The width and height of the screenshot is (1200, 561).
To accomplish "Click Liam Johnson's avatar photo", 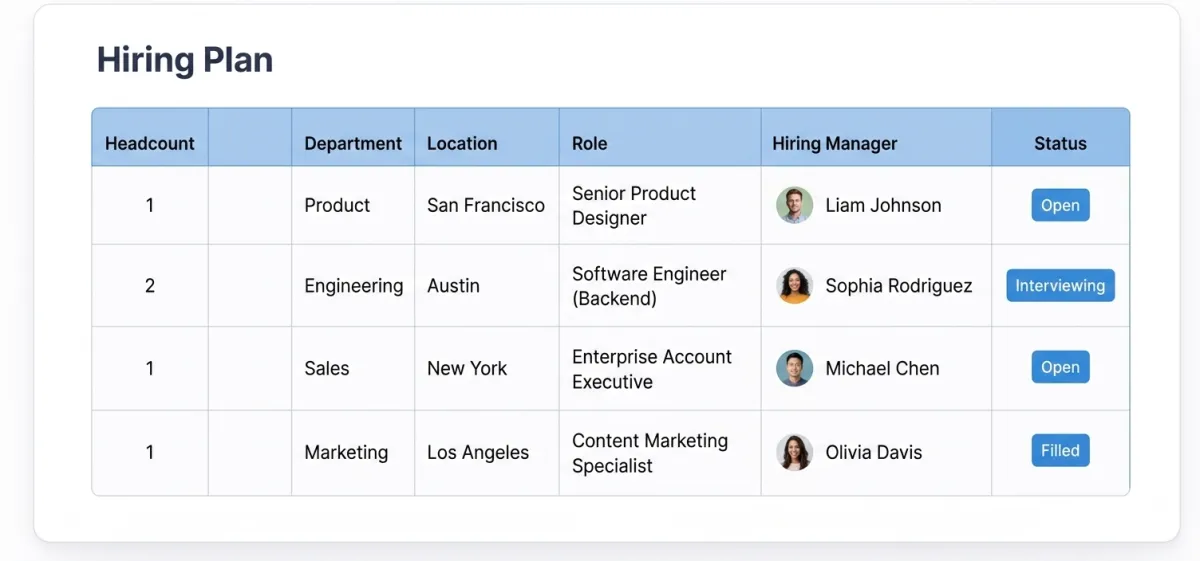I will 794,205.
